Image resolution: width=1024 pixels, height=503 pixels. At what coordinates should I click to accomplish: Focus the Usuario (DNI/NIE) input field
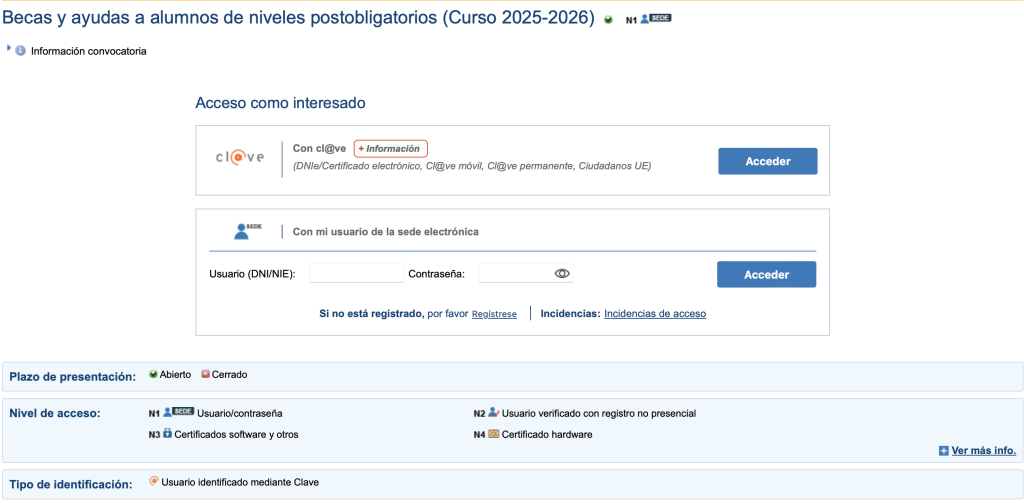[357, 274]
